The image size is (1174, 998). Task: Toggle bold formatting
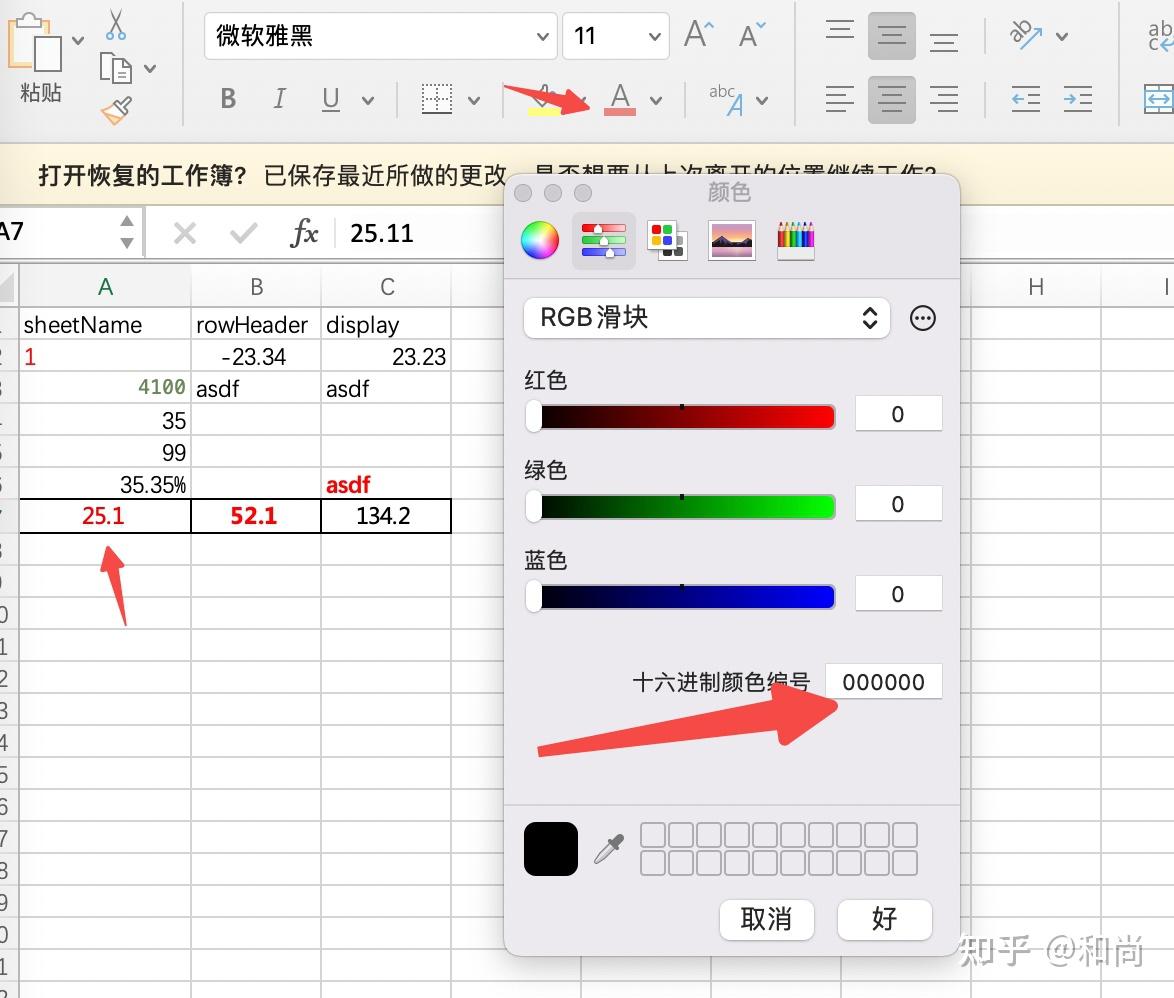pyautogui.click(x=228, y=99)
